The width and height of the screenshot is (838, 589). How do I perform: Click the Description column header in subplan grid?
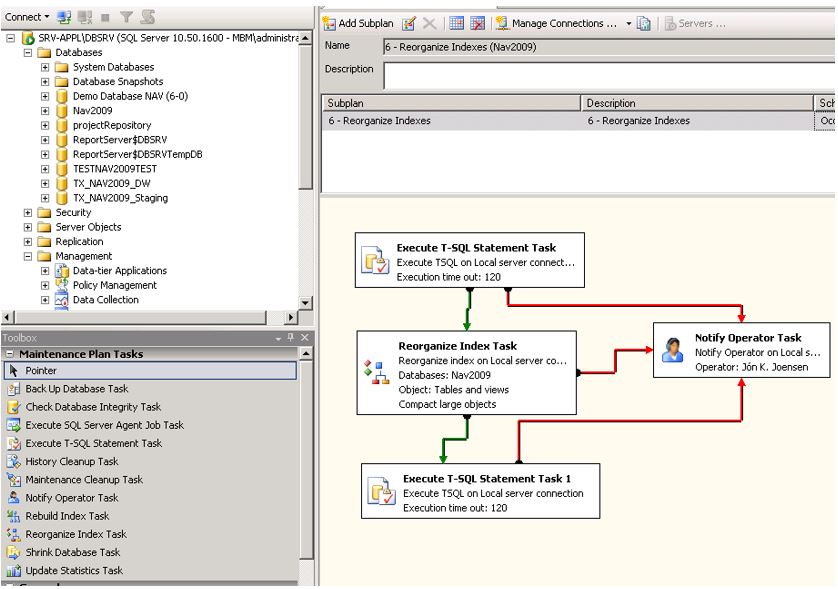click(x=697, y=103)
